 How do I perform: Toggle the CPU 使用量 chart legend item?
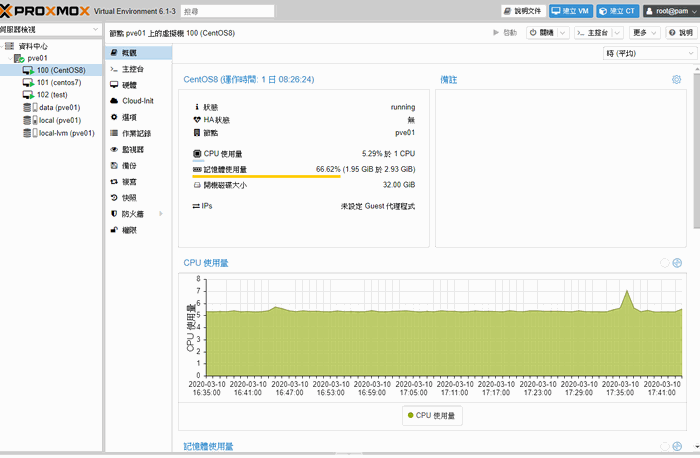(432, 416)
